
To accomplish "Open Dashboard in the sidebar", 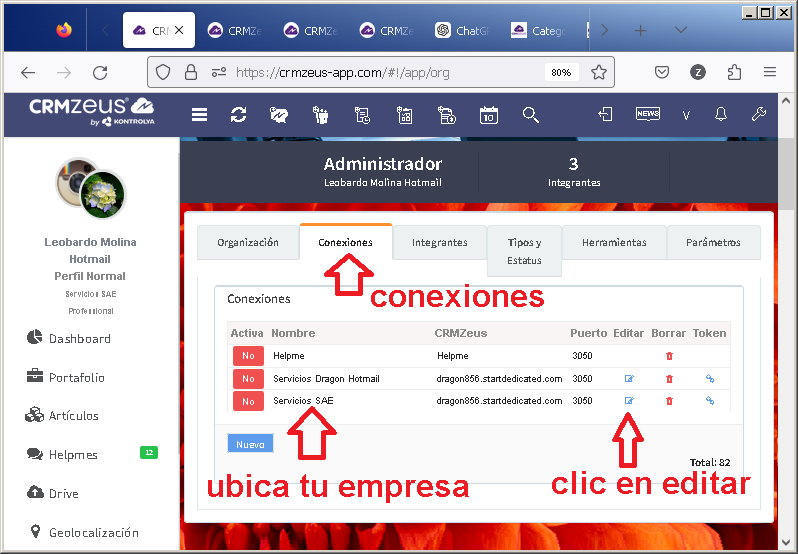I will tap(79, 339).
